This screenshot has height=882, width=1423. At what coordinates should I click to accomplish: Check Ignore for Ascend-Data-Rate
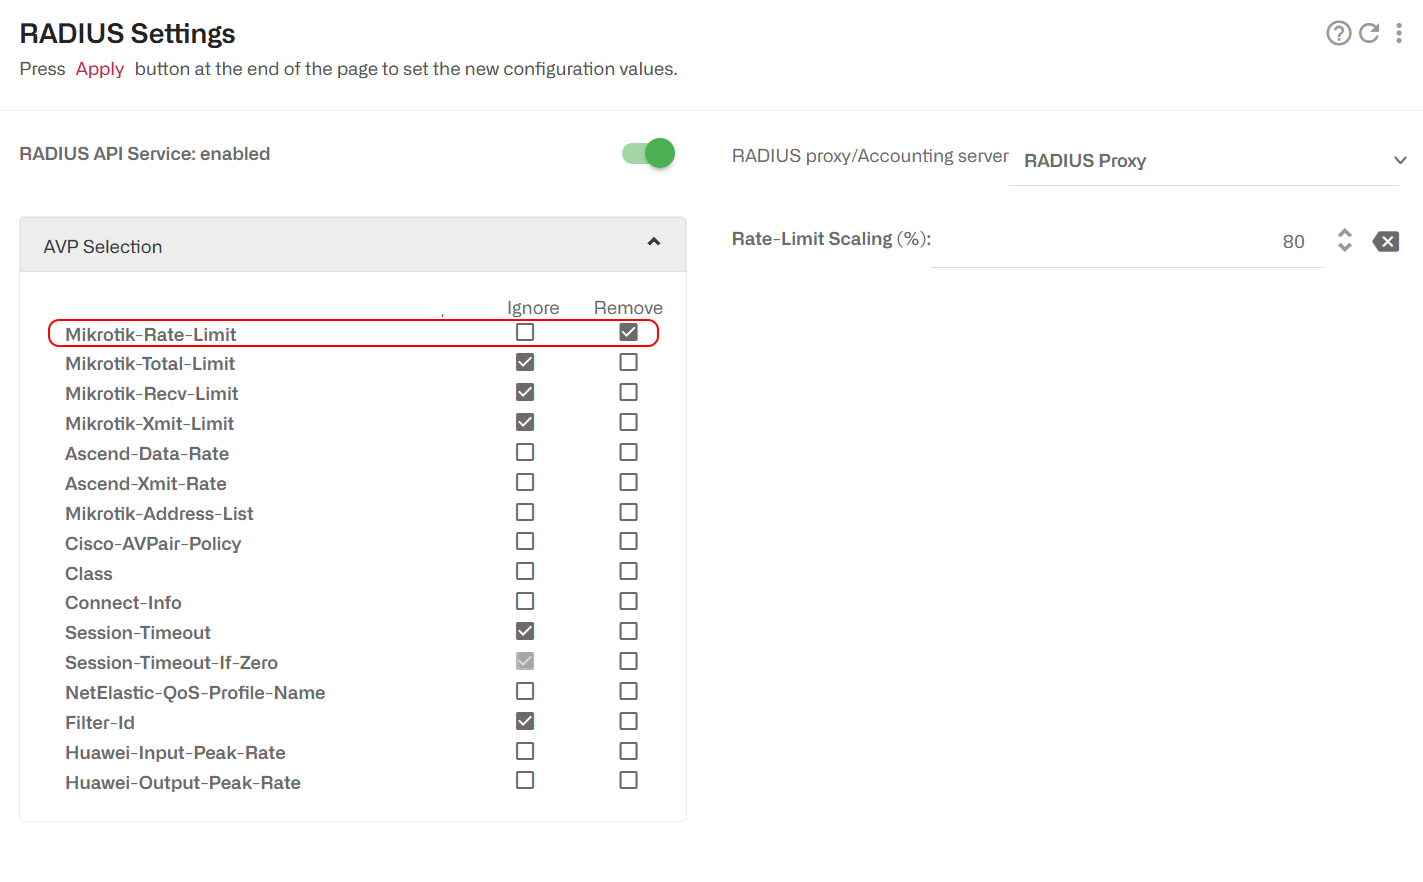(x=525, y=451)
